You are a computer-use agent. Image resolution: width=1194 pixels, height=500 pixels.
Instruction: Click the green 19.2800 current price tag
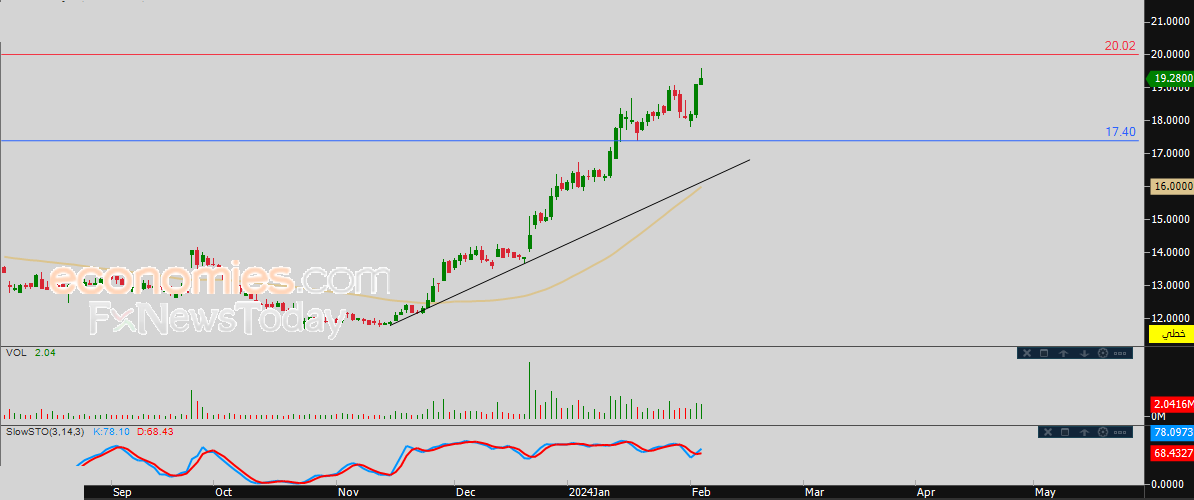click(1170, 78)
